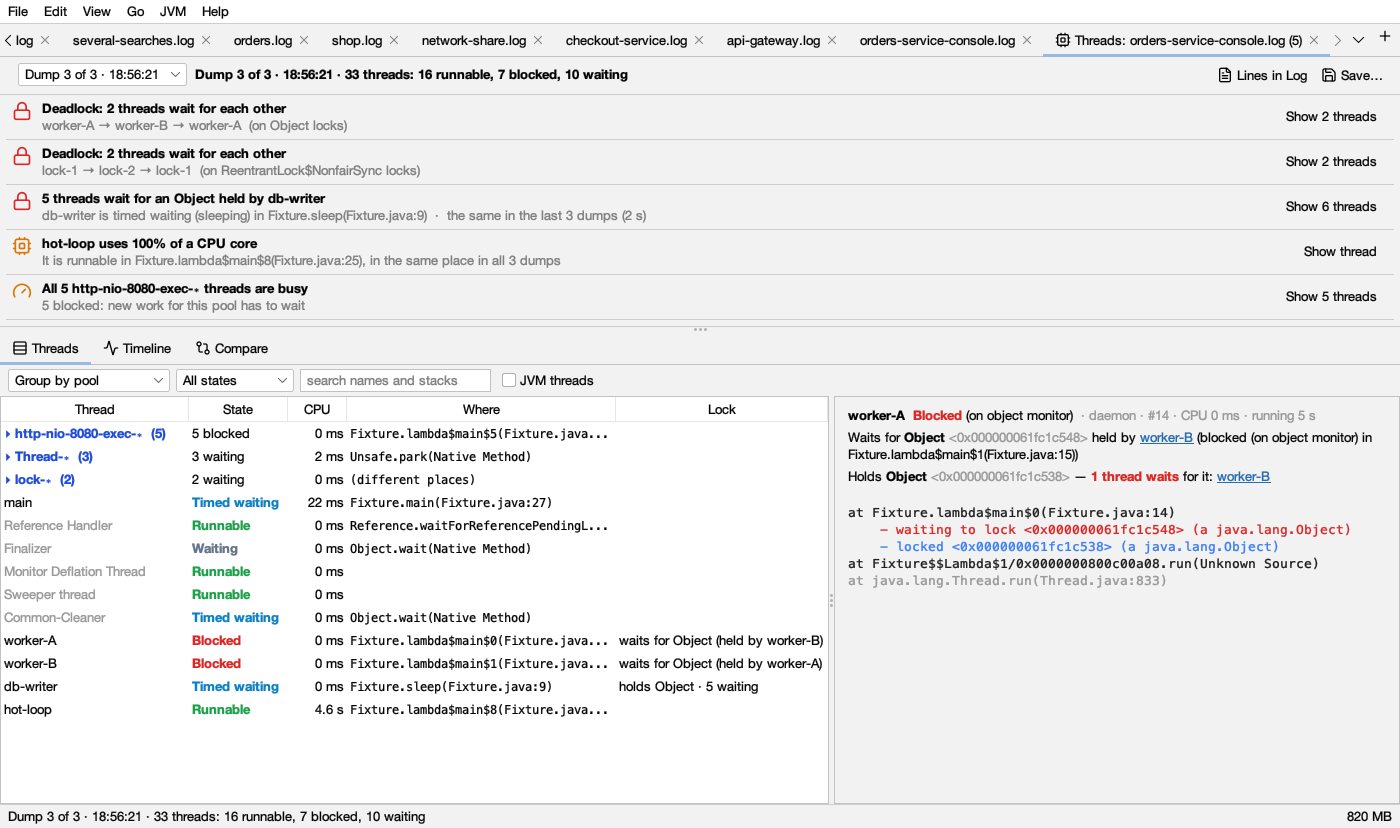Click the CPU chip icon beside hot-loop issue
The height and width of the screenshot is (828, 1400).
pos(21,246)
